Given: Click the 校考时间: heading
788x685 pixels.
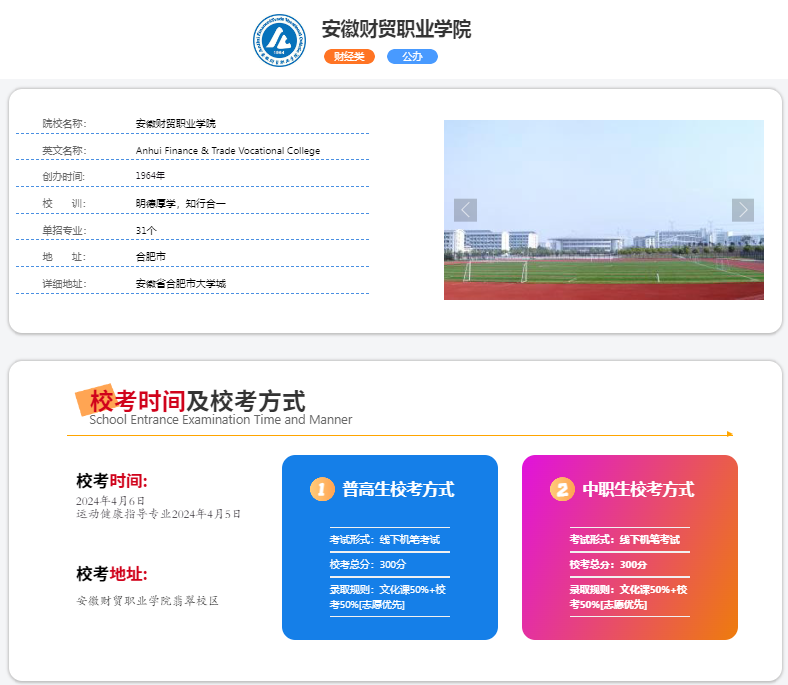Looking at the screenshot, I should tap(112, 481).
